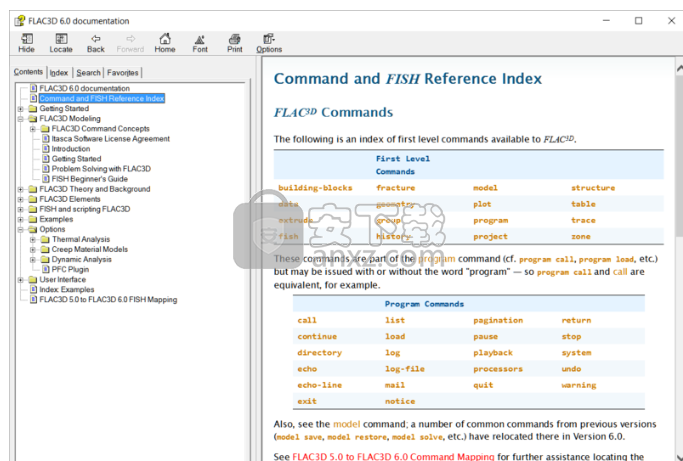683x461 pixels.
Task: Open the processors command link
Action: coord(498,369)
